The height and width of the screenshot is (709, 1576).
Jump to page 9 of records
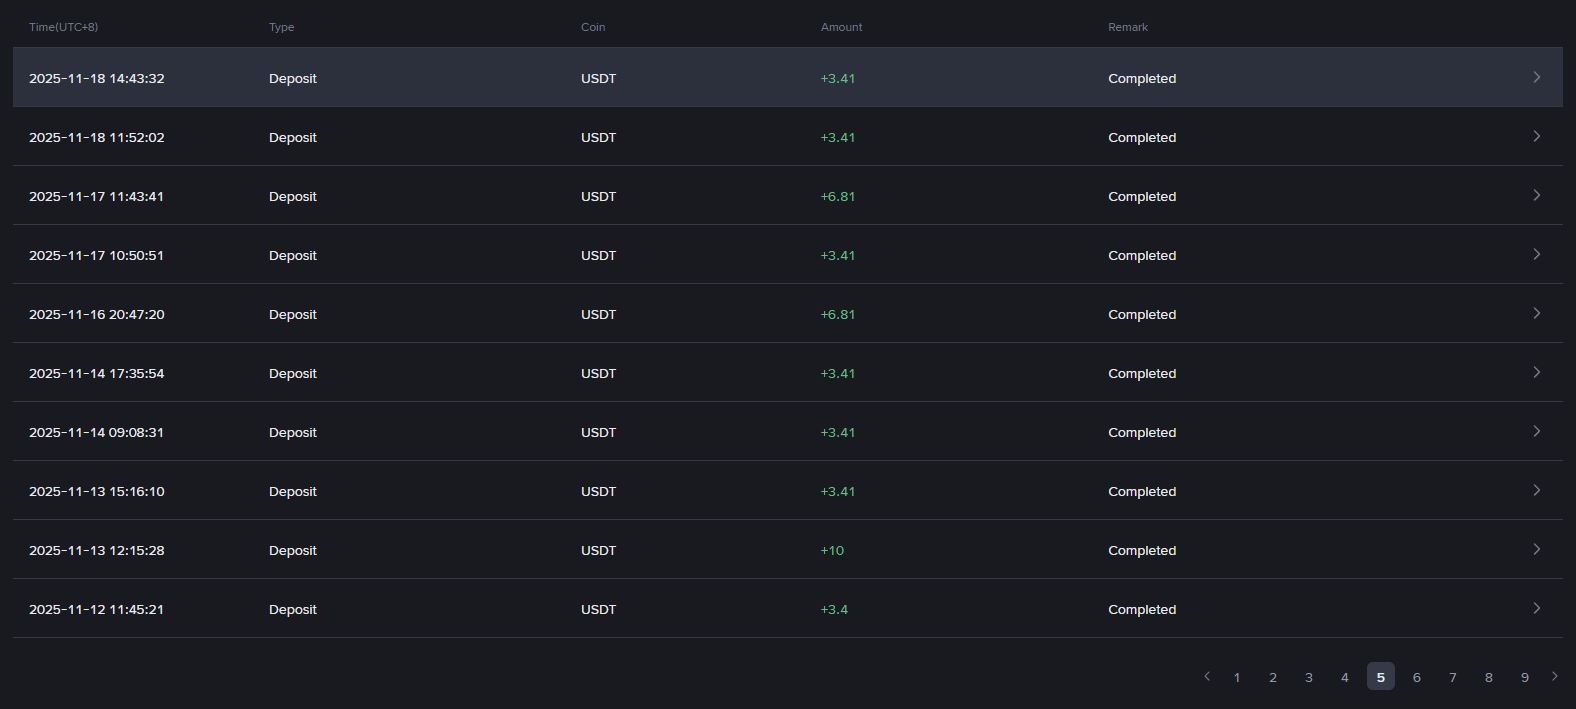pos(1525,677)
